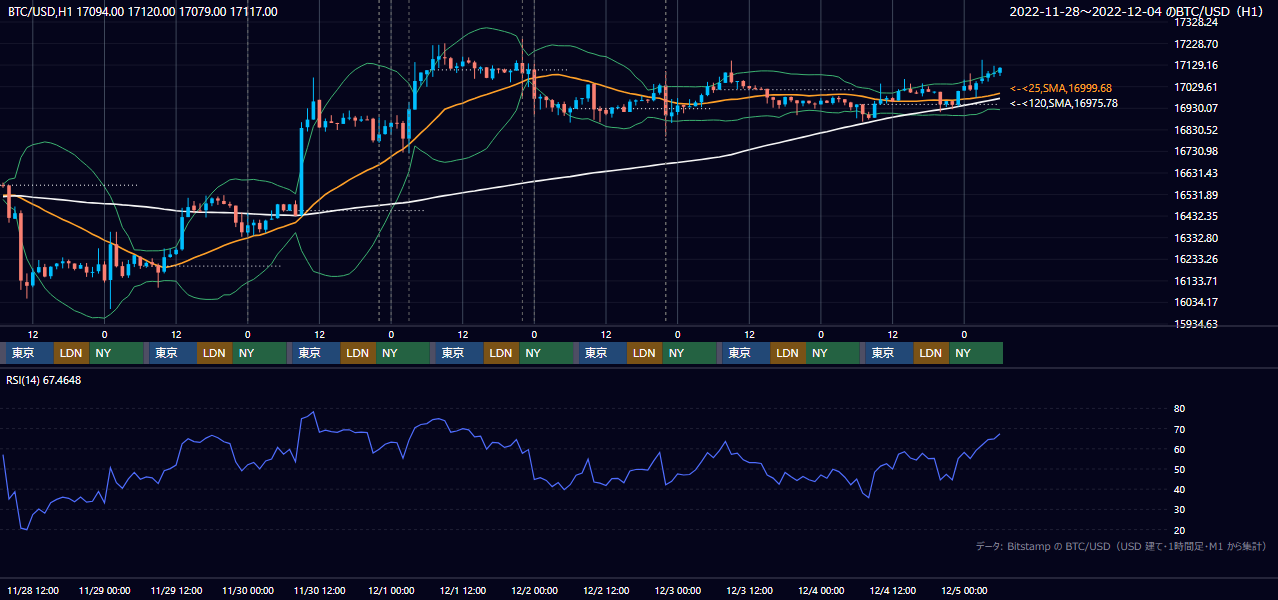The height and width of the screenshot is (600, 1278).
Task: Click the 11/29 00:00 time label
Action: (x=105, y=590)
